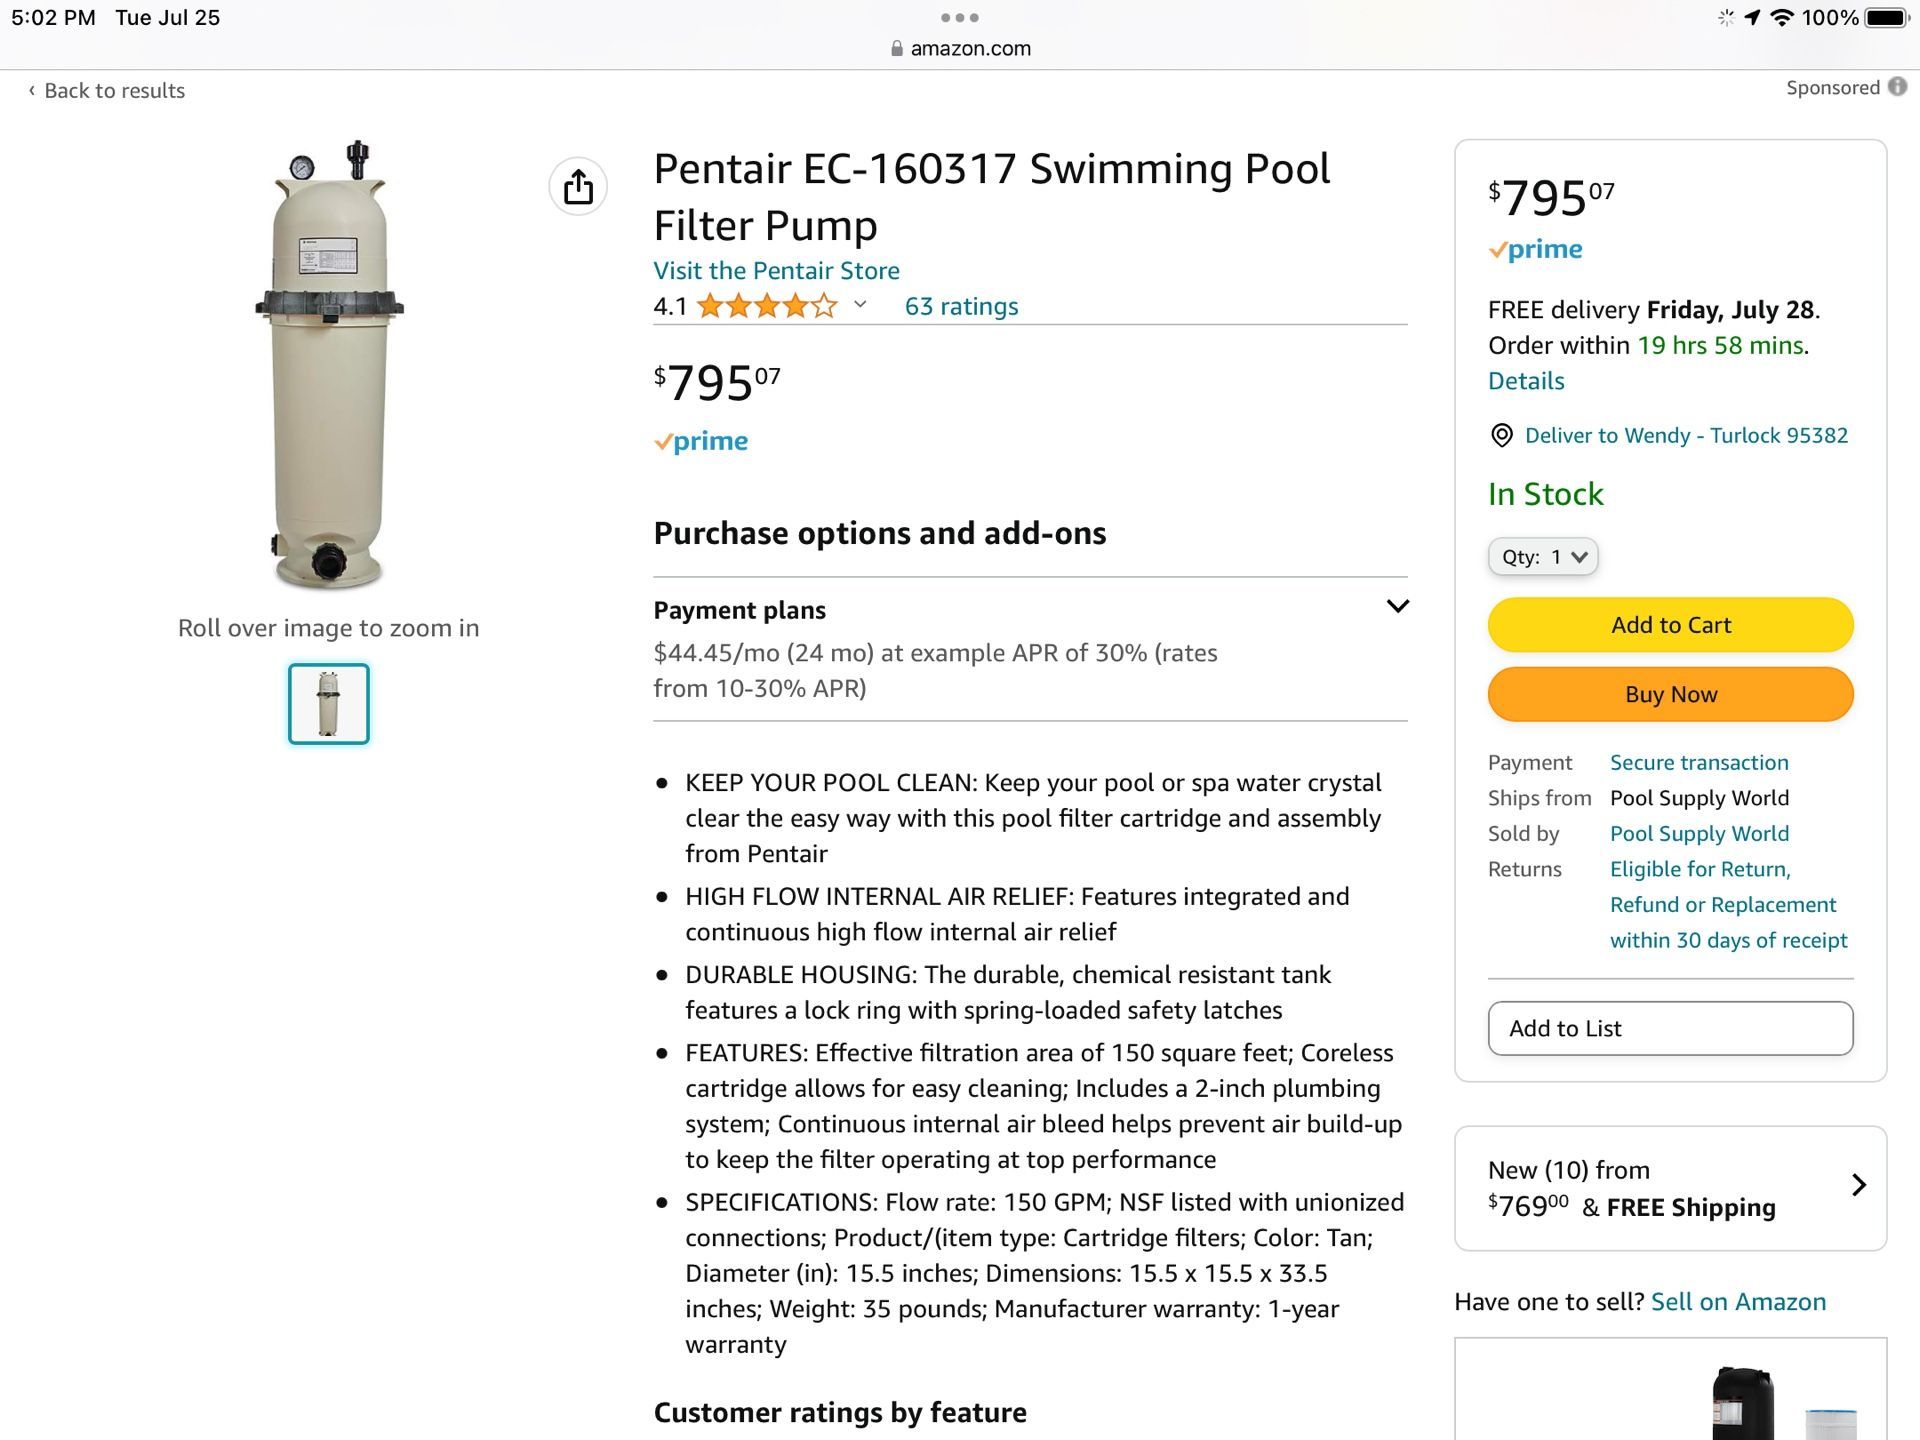Visit the Pentair Store link
1920x1440 pixels.
pyautogui.click(x=776, y=270)
